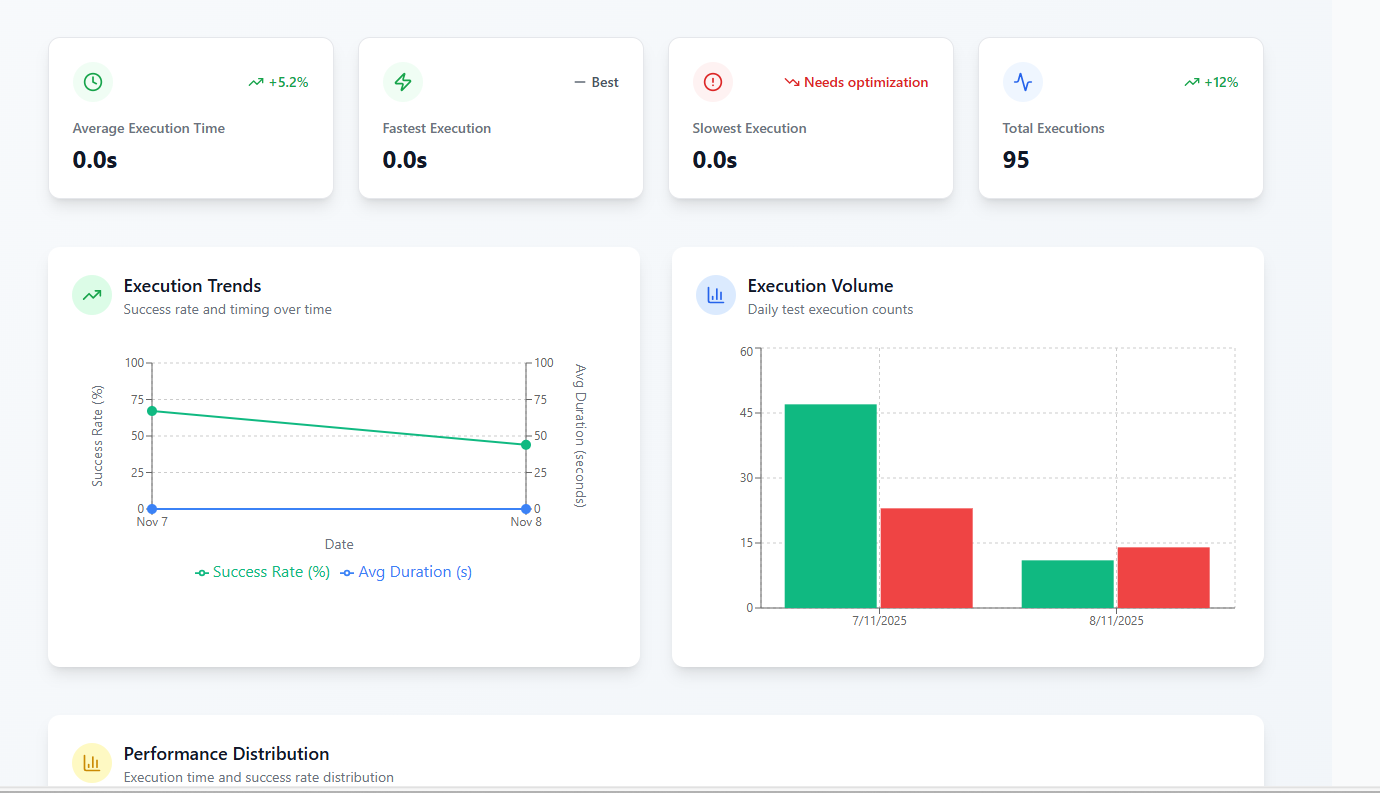1380x793 pixels.
Task: Toggle the Avg Duration (s) legend item
Action: tap(406, 572)
